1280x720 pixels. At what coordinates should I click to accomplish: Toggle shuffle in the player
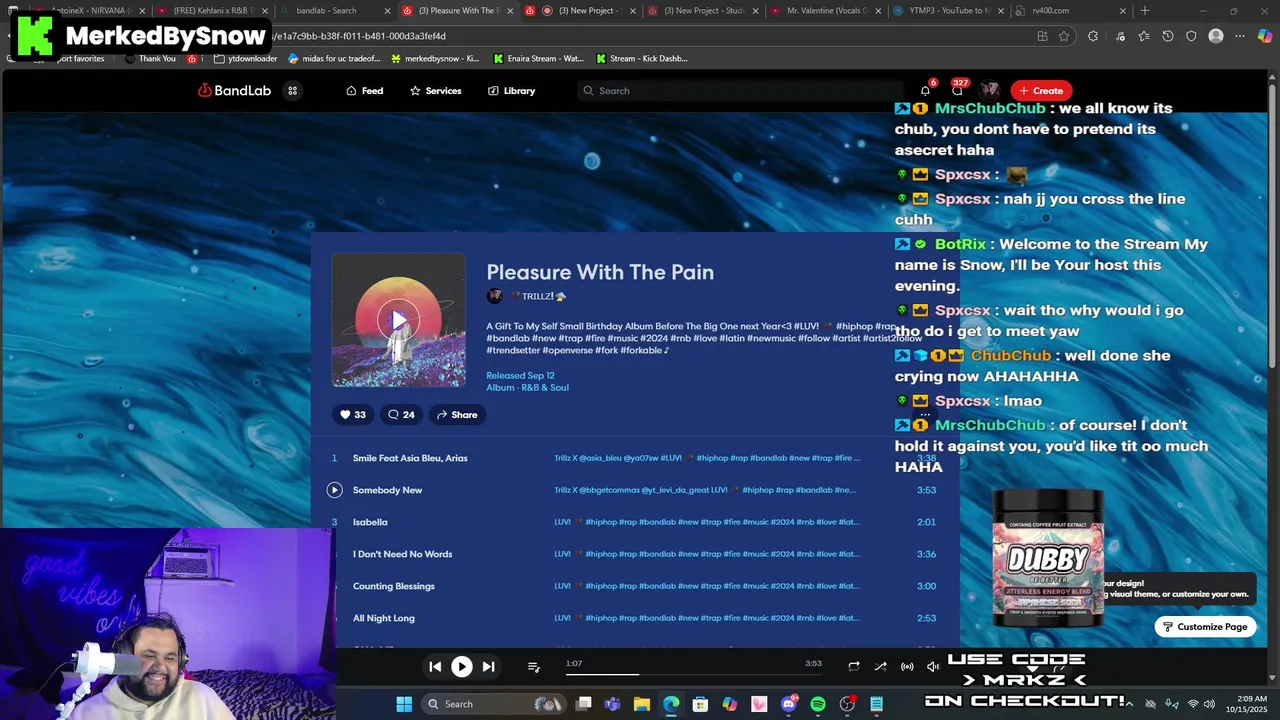pos(880,666)
